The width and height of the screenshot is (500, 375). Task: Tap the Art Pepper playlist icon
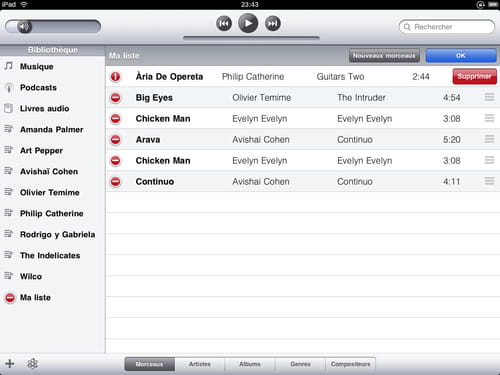click(x=8, y=150)
